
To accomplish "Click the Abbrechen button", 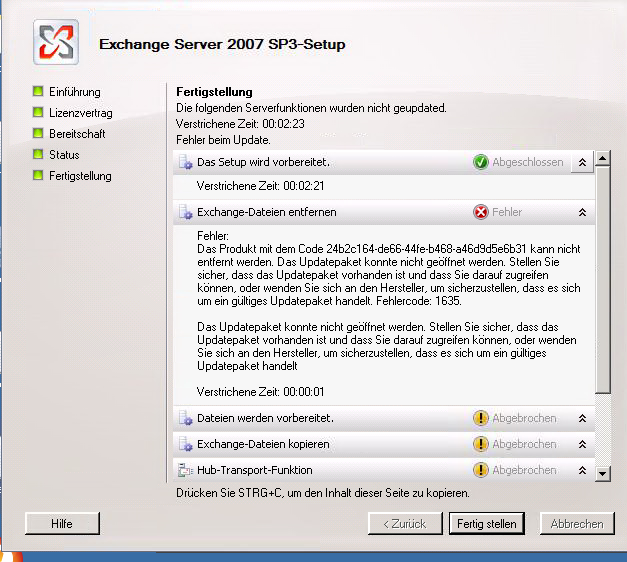I will click(577, 524).
